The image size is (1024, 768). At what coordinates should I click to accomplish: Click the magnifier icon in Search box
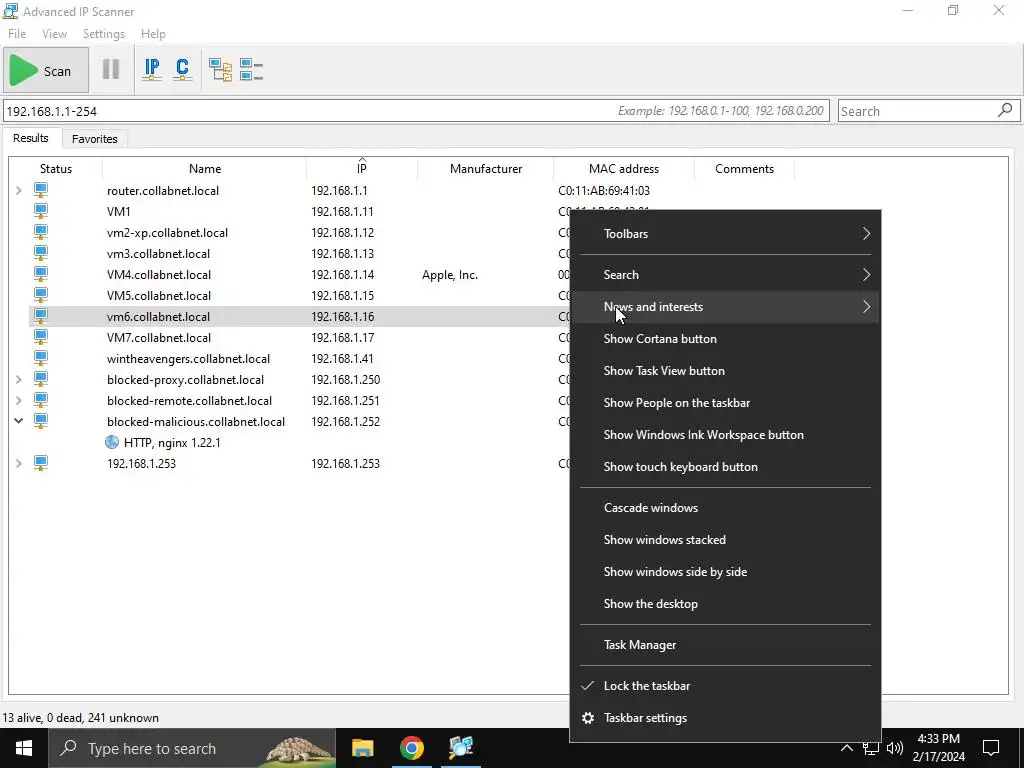coord(1005,110)
